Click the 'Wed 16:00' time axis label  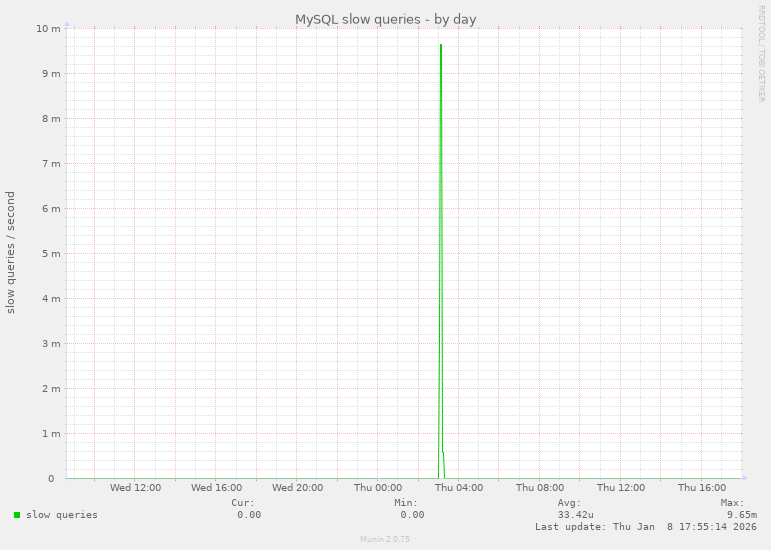pyautogui.click(x=216, y=488)
